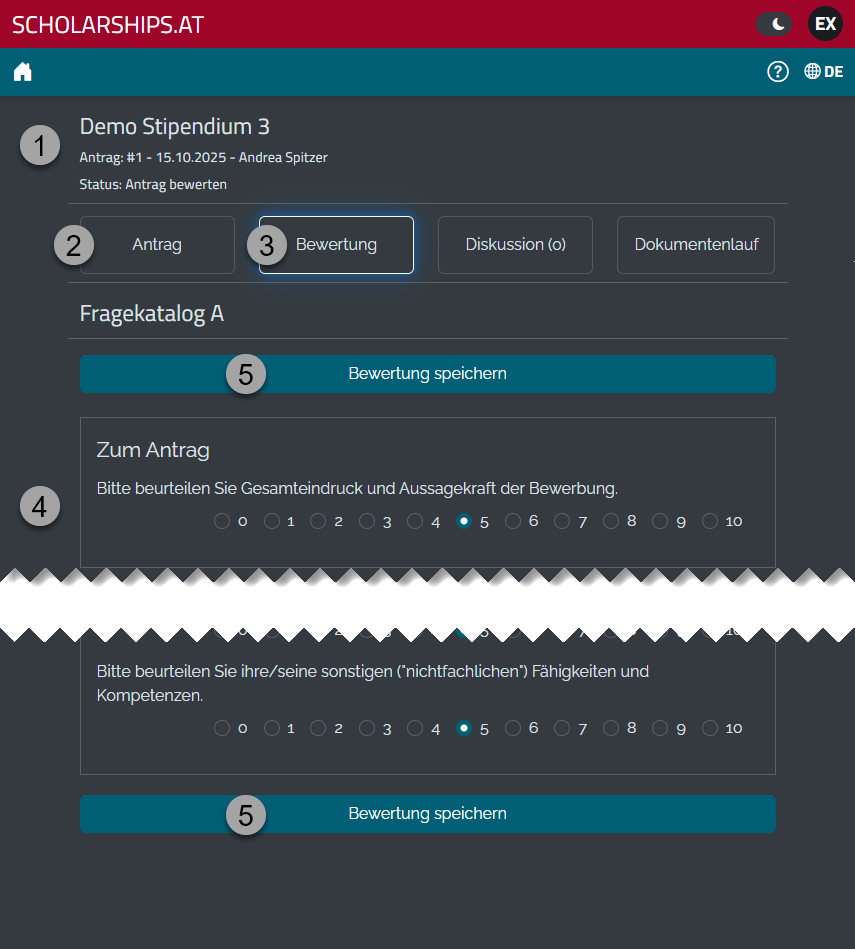This screenshot has width=855, height=949.
Task: Select rating 0 for Gesamteindruck question
Action: [x=221, y=520]
